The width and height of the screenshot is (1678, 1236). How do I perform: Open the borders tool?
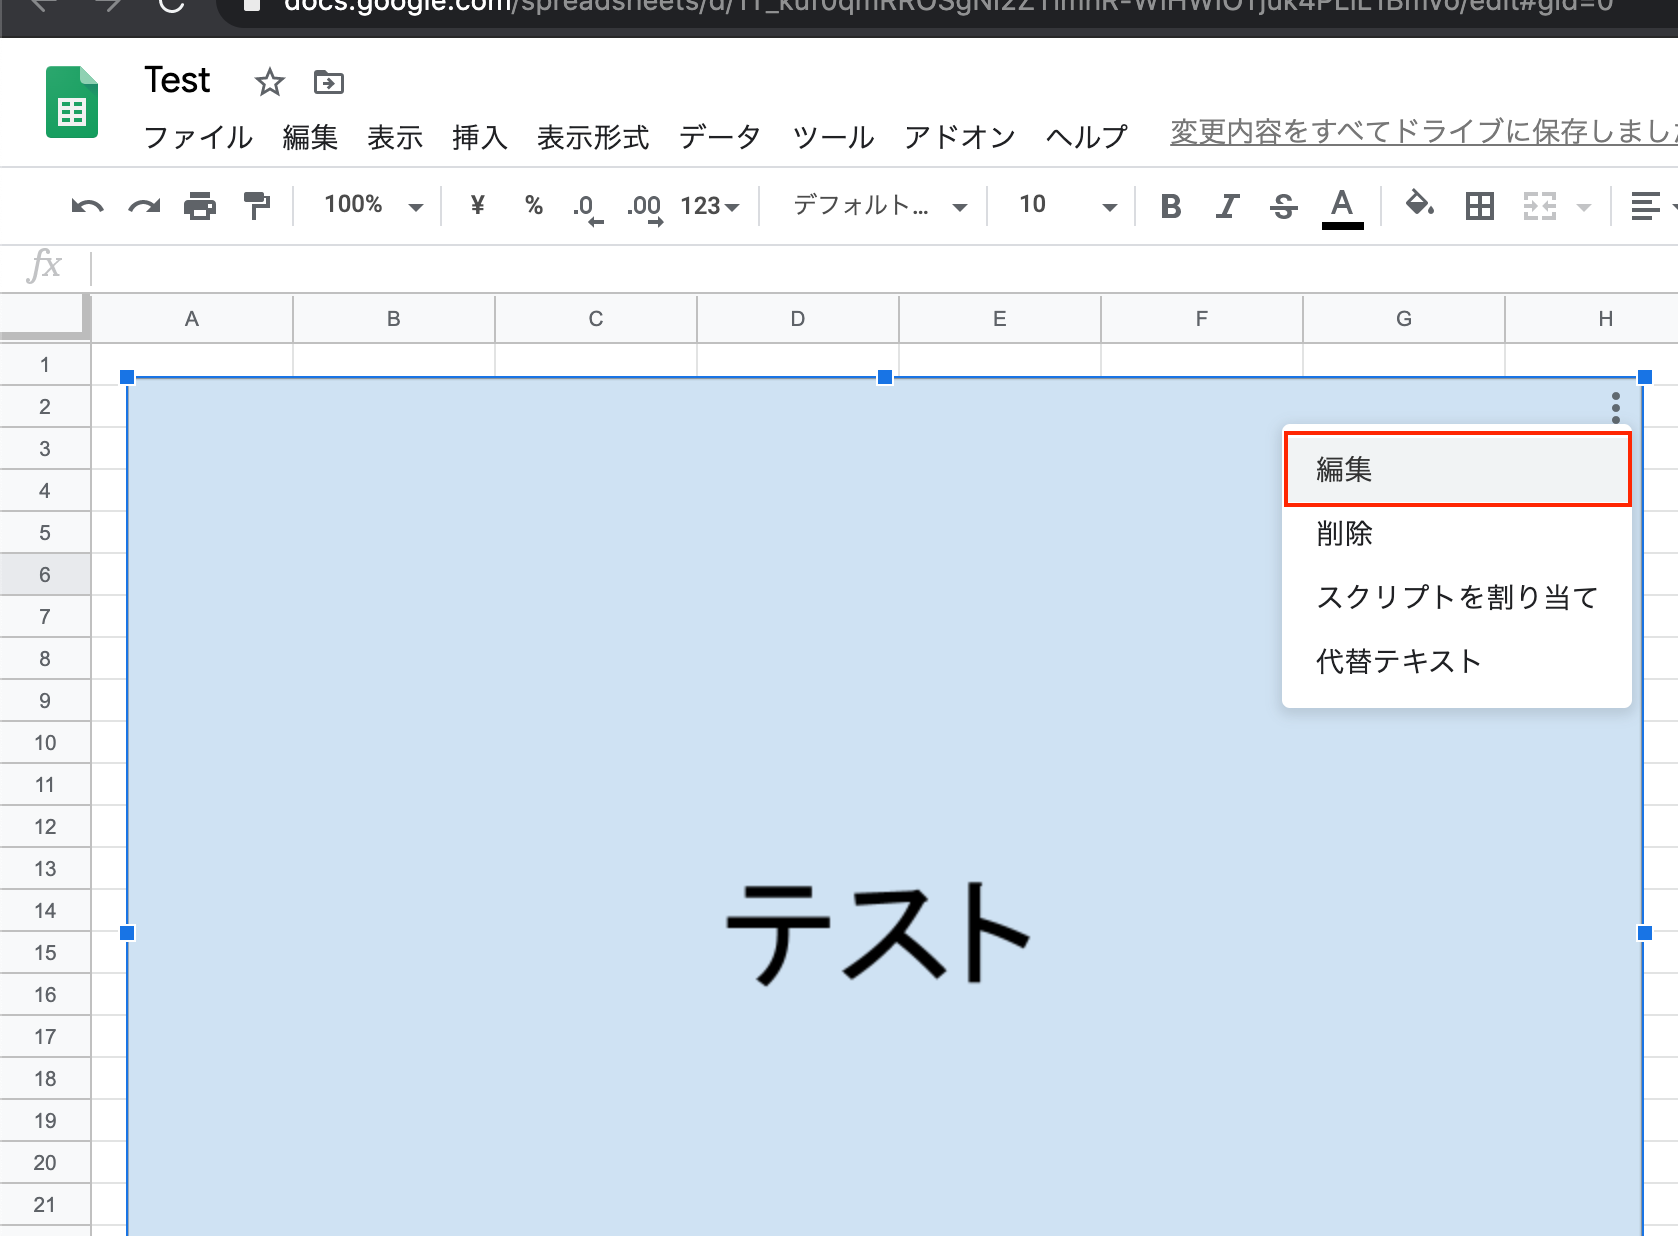(1480, 206)
